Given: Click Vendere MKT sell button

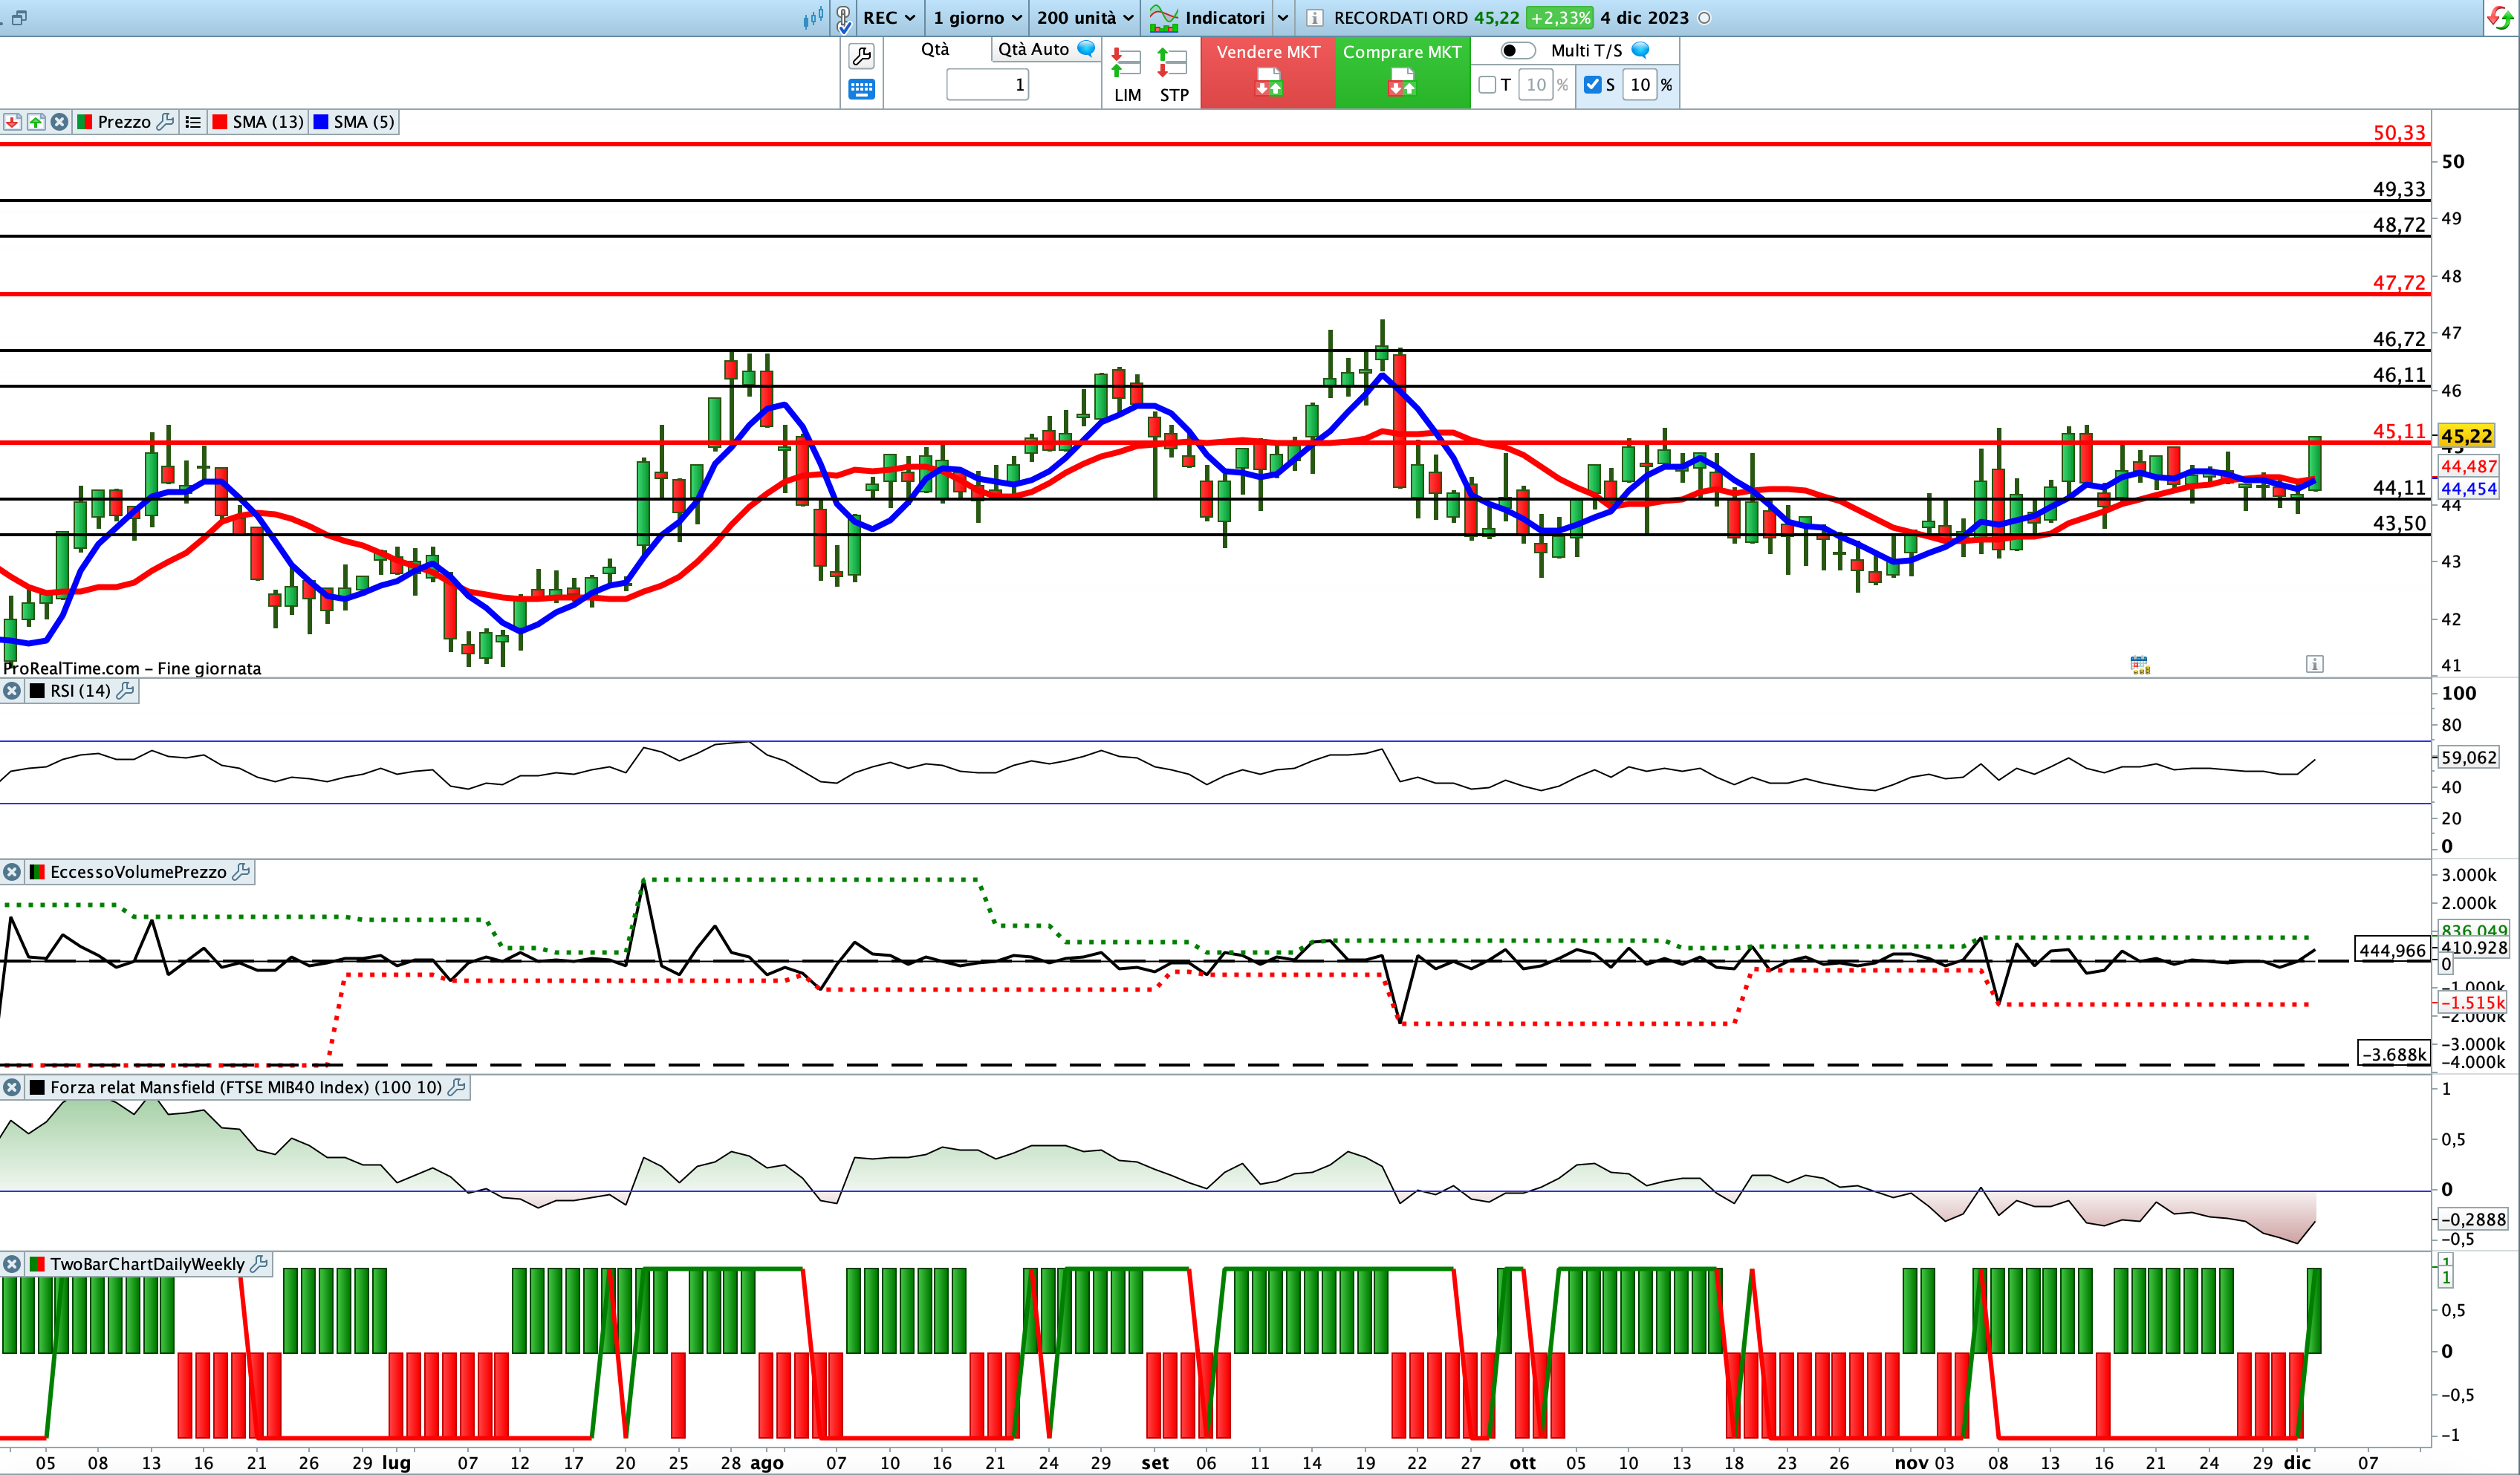Looking at the screenshot, I should pos(1268,72).
